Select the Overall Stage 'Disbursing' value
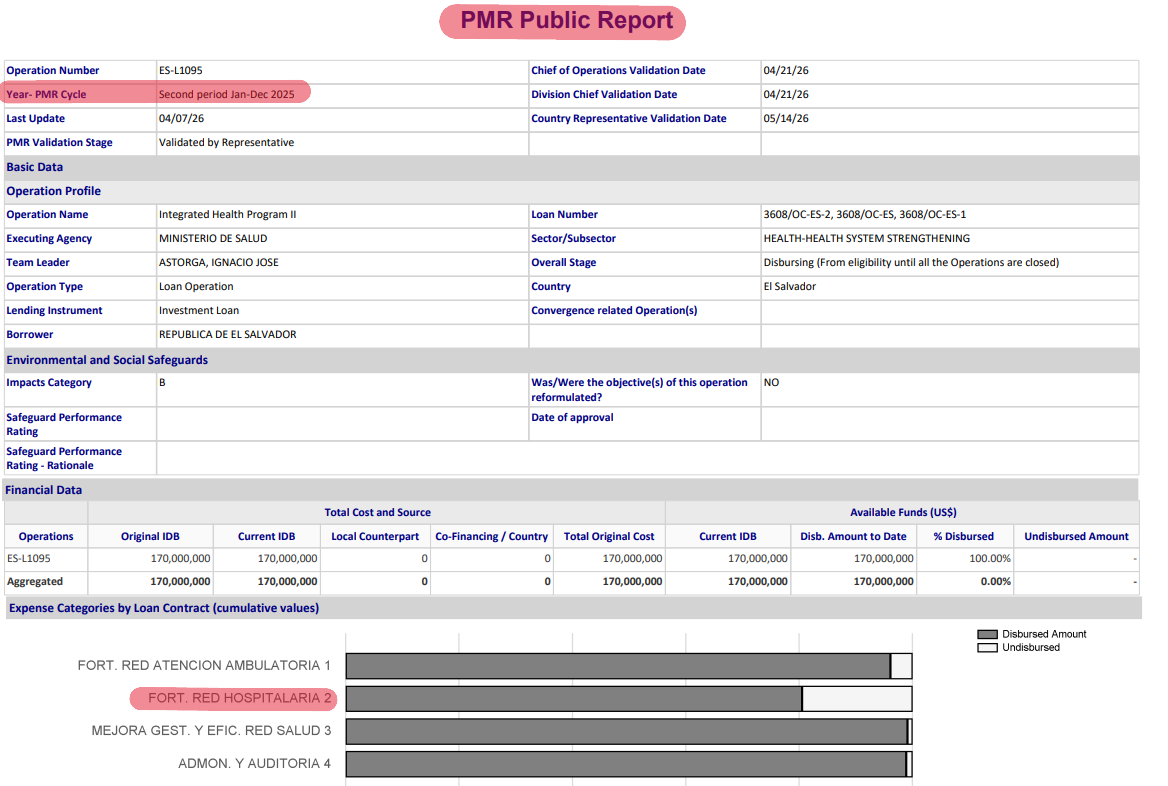Image resolution: width=1168 pixels, height=786 pixels. click(911, 262)
